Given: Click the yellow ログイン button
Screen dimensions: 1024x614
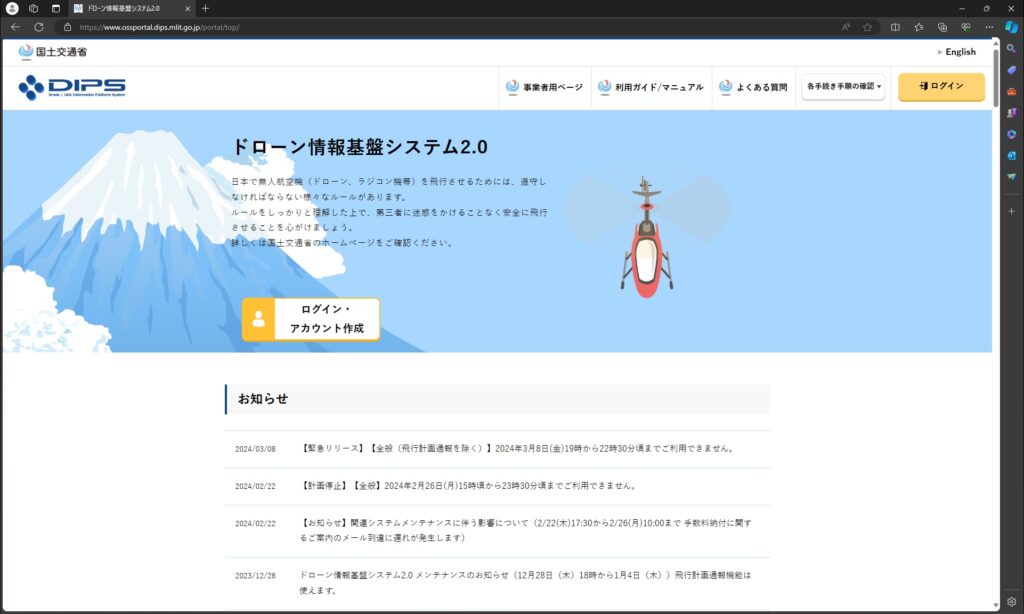Looking at the screenshot, I should pos(940,87).
